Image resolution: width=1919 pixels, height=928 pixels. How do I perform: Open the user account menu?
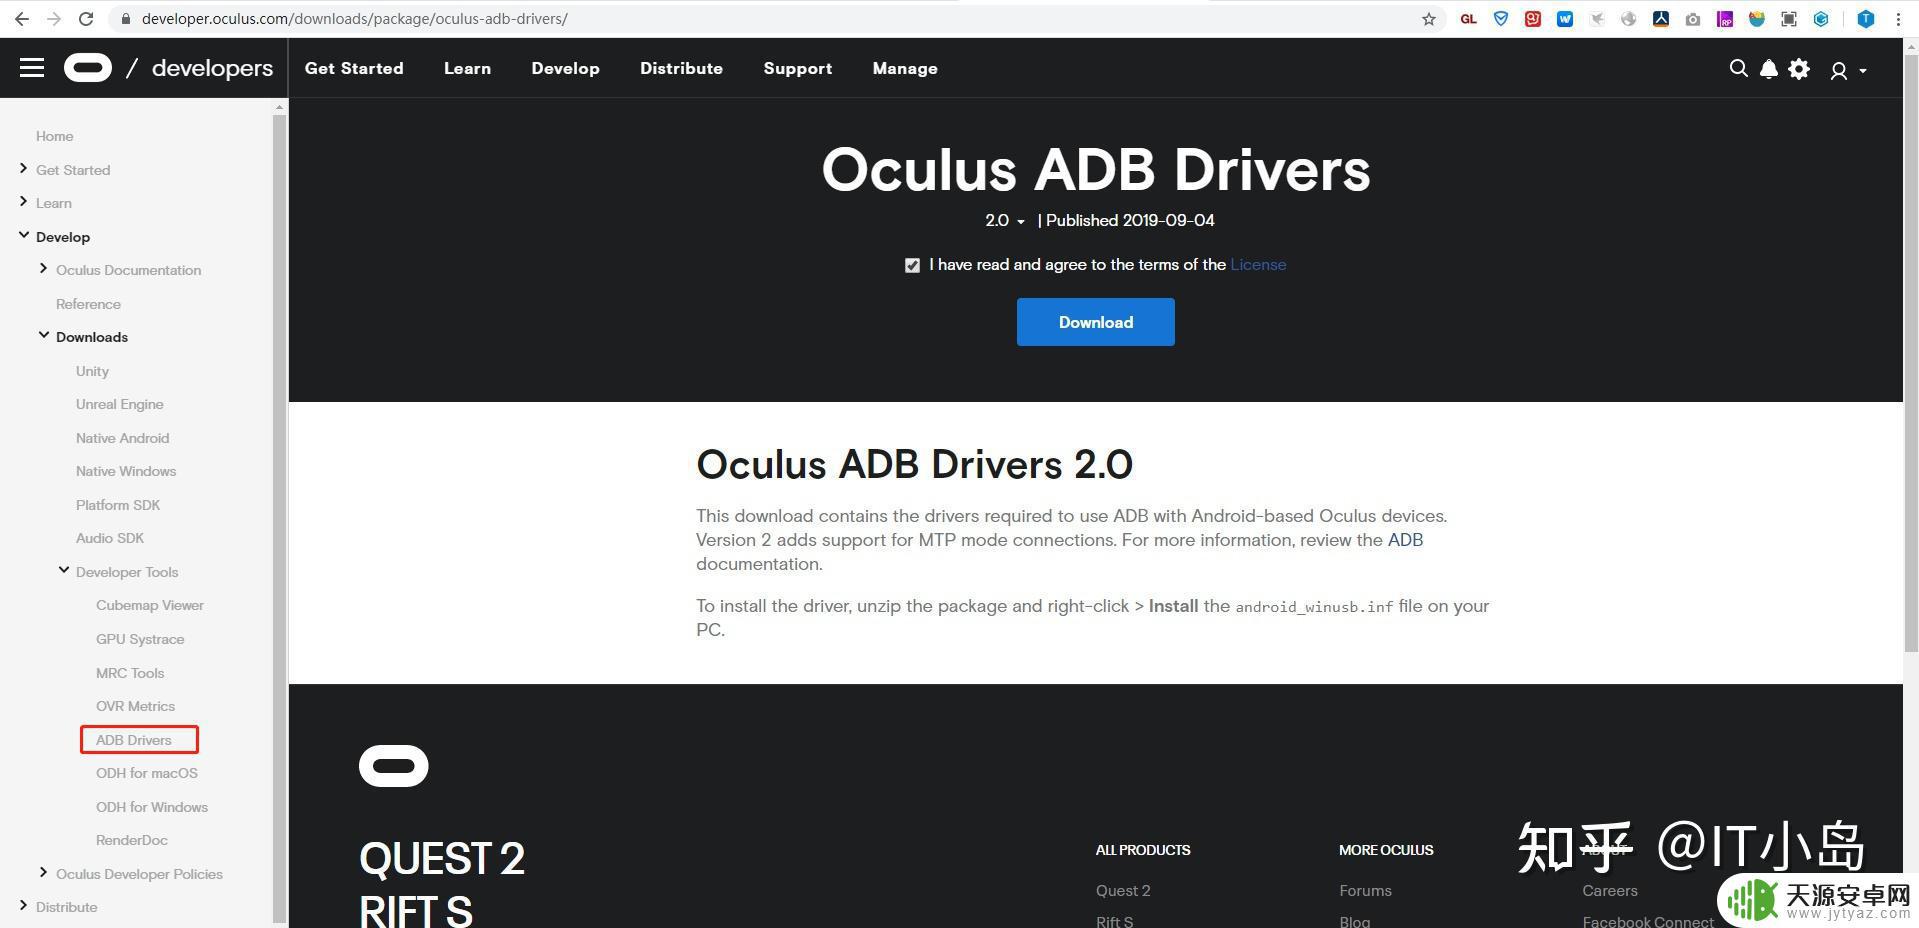1848,70
